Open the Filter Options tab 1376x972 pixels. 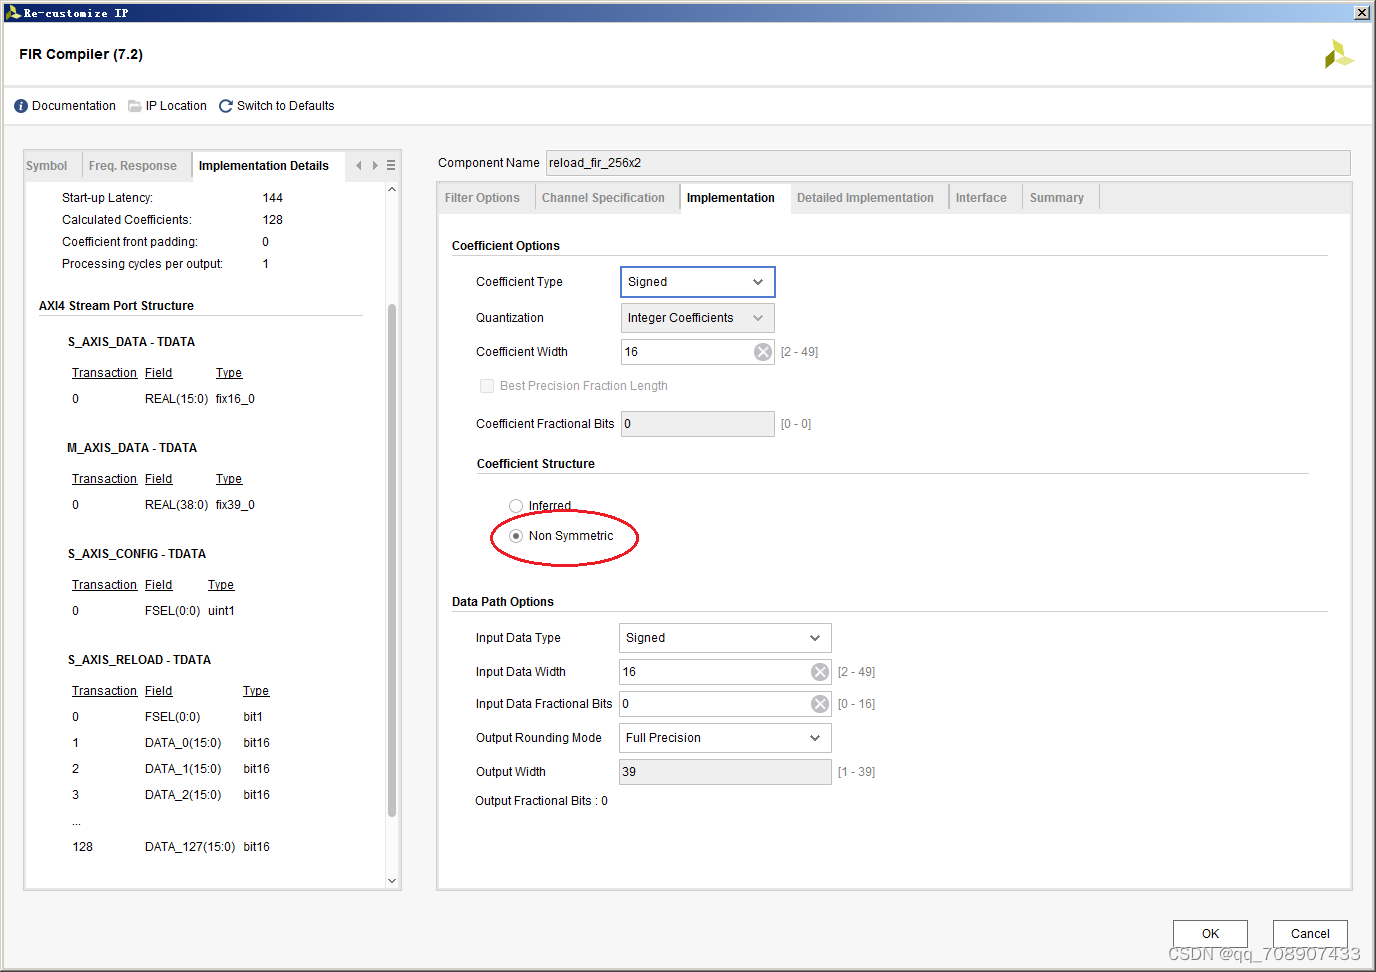pyautogui.click(x=482, y=198)
